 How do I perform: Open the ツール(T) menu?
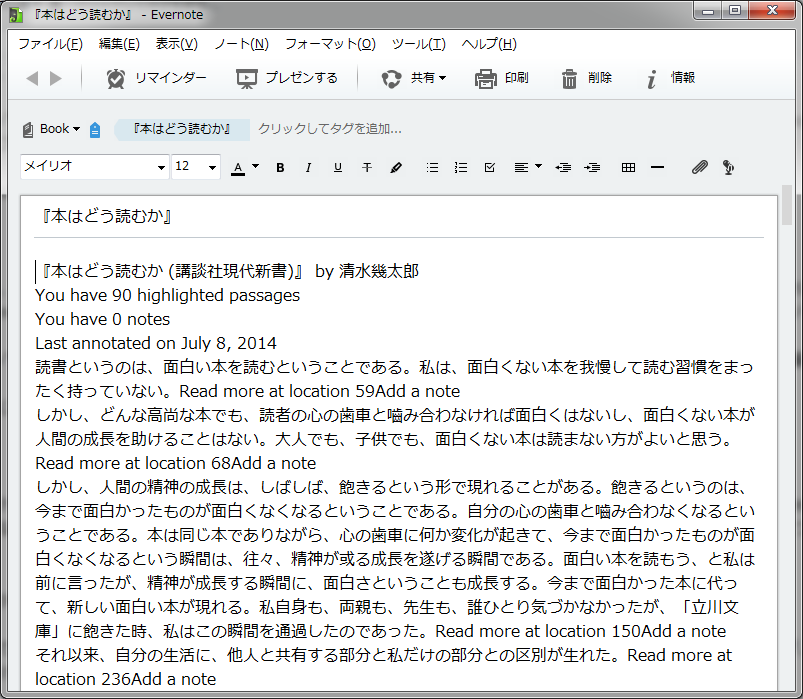coord(419,45)
